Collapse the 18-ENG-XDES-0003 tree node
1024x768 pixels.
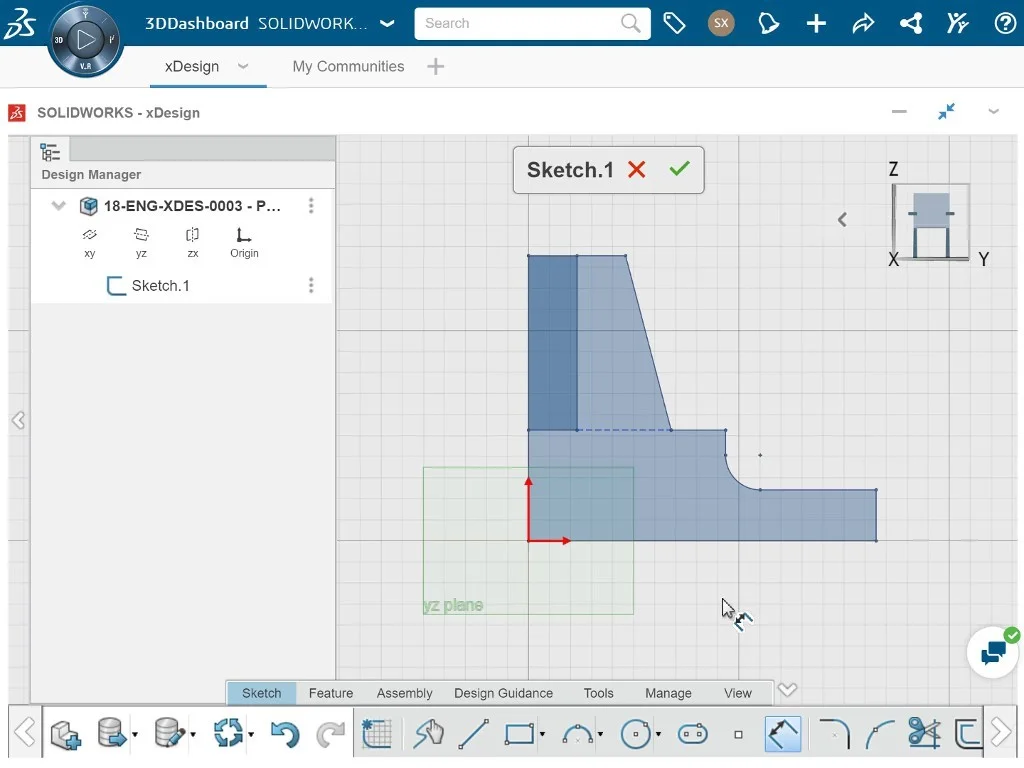(x=59, y=206)
